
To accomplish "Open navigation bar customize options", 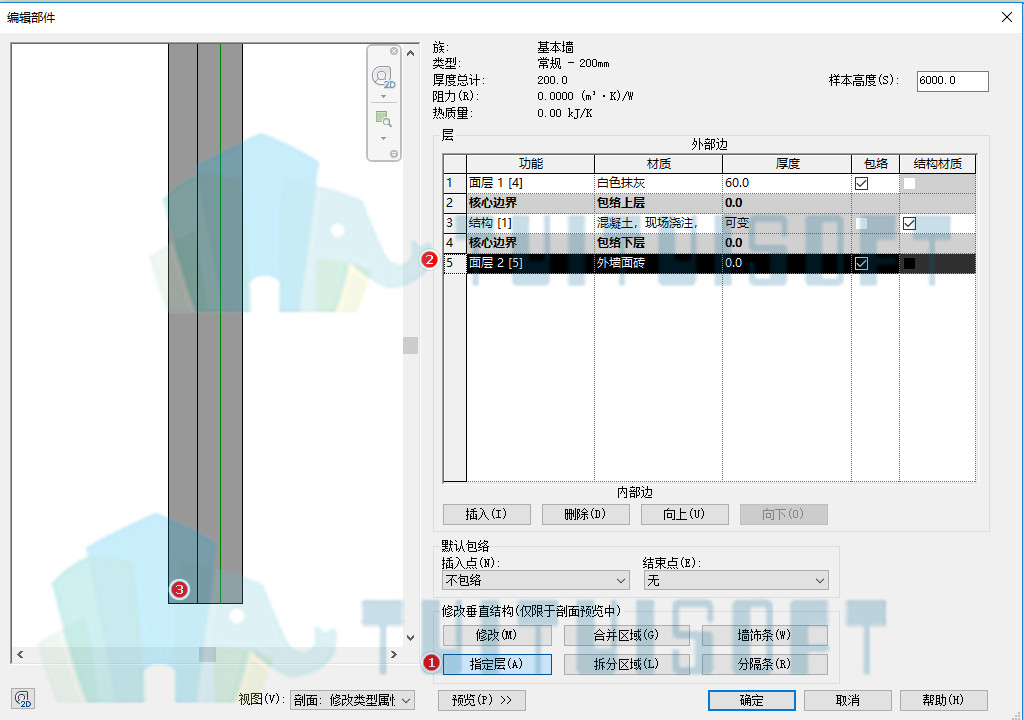I will point(394,154).
